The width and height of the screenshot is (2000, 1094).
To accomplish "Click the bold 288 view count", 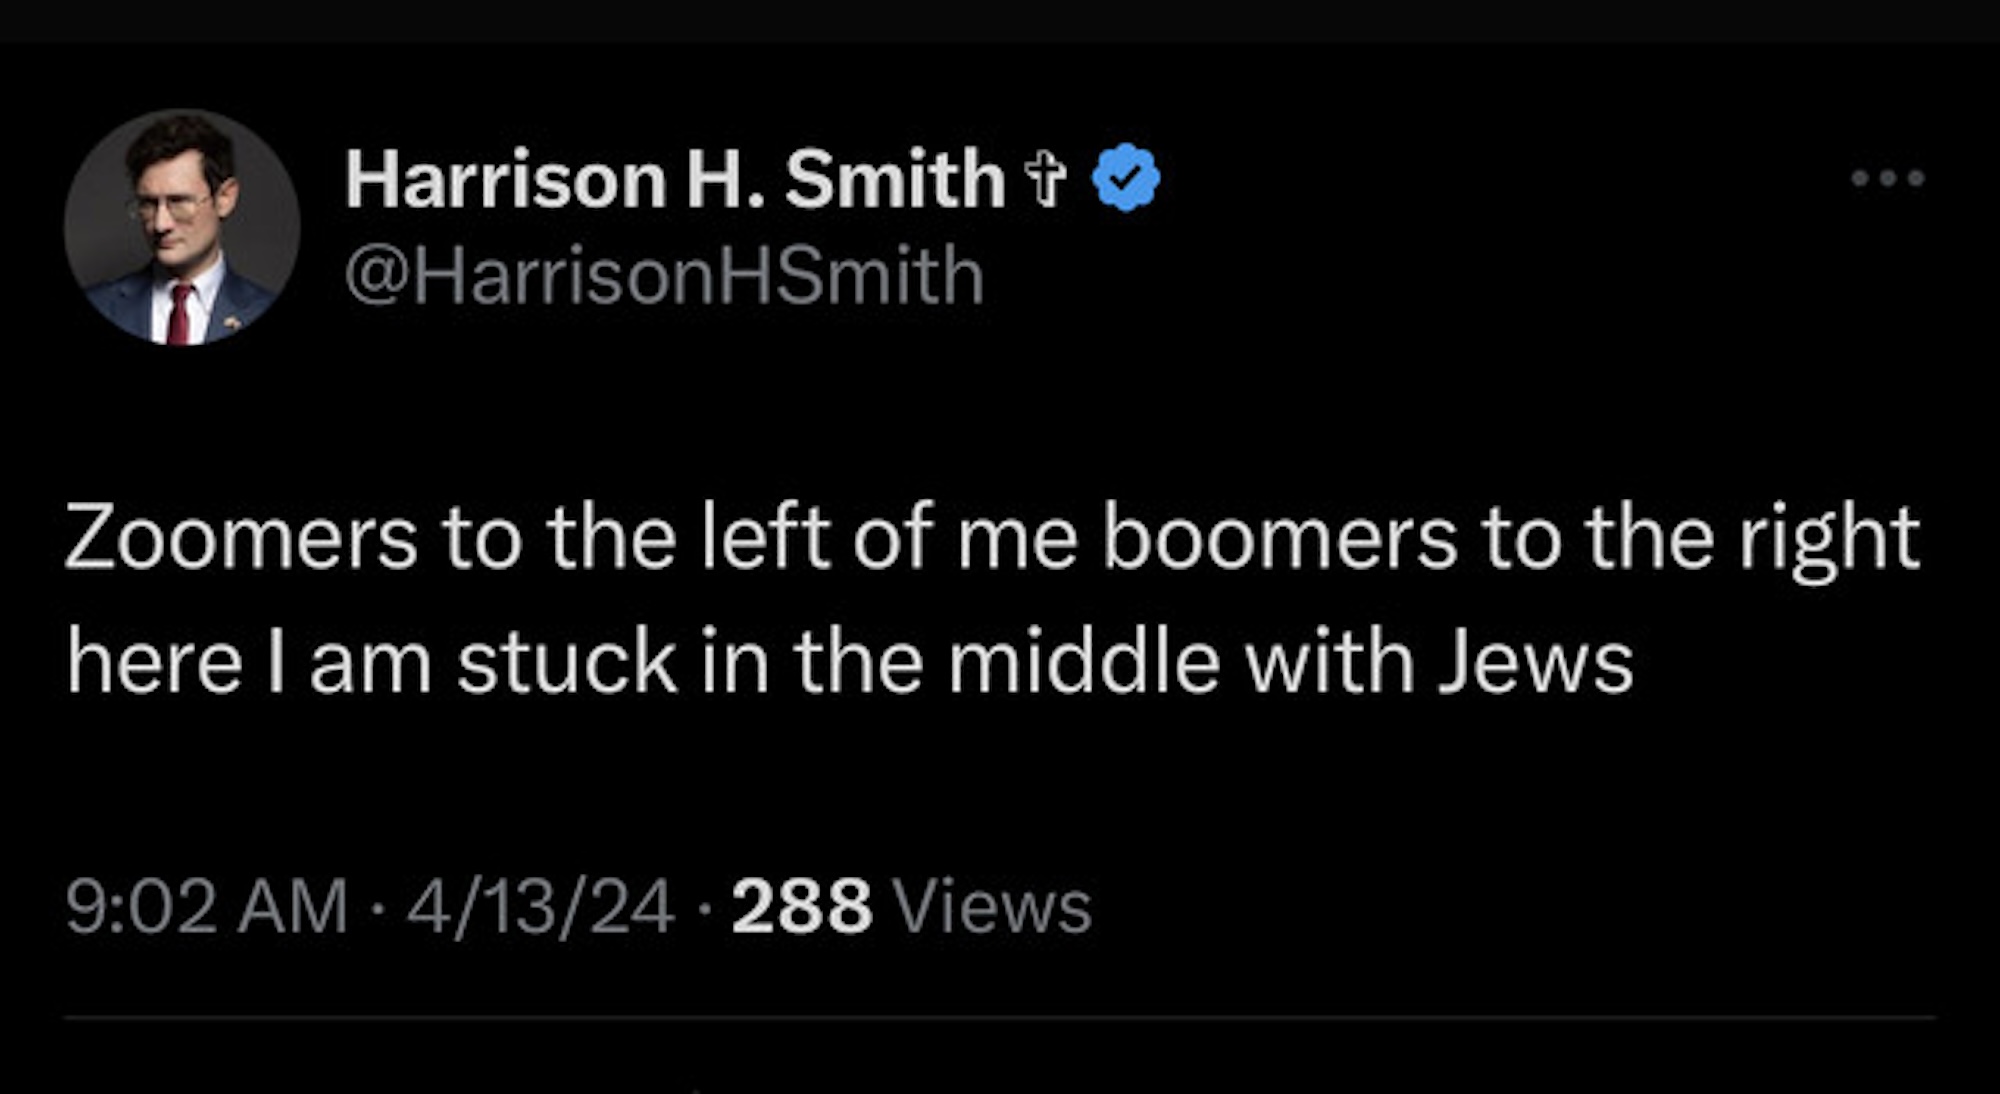I will [x=802, y=907].
